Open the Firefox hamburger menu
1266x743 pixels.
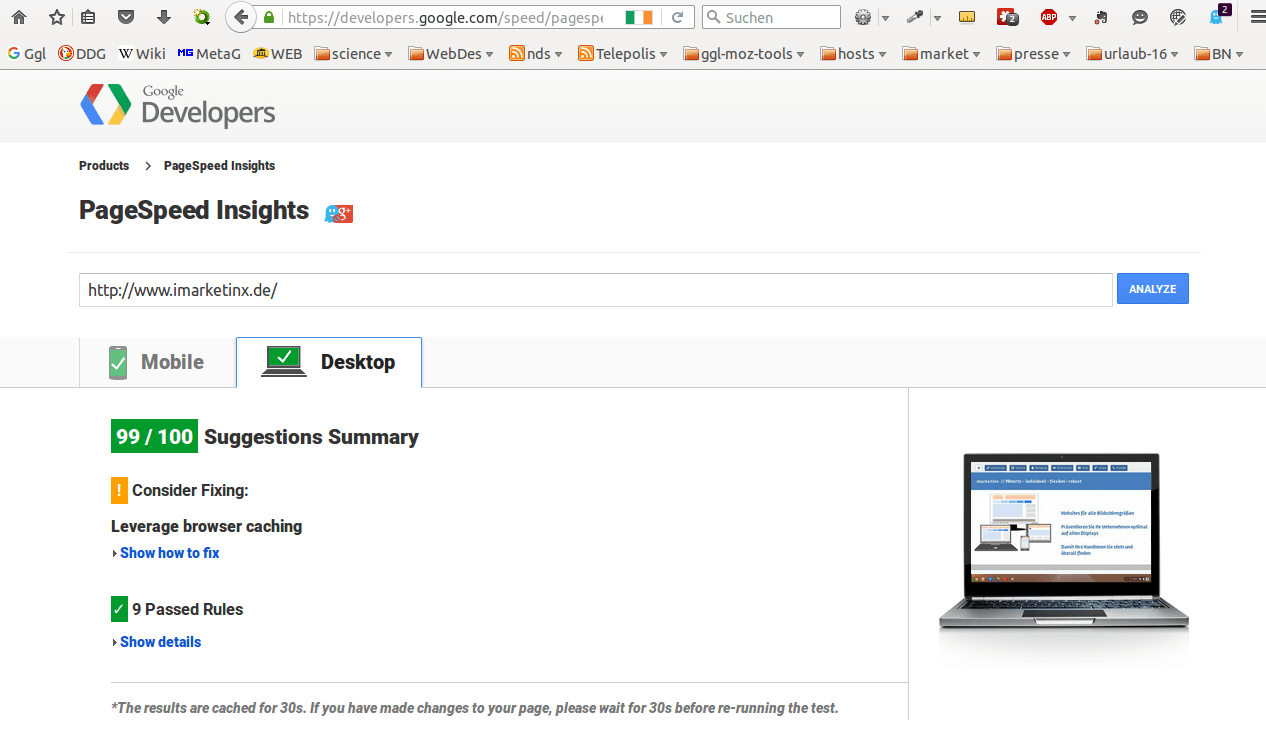pyautogui.click(x=1257, y=17)
